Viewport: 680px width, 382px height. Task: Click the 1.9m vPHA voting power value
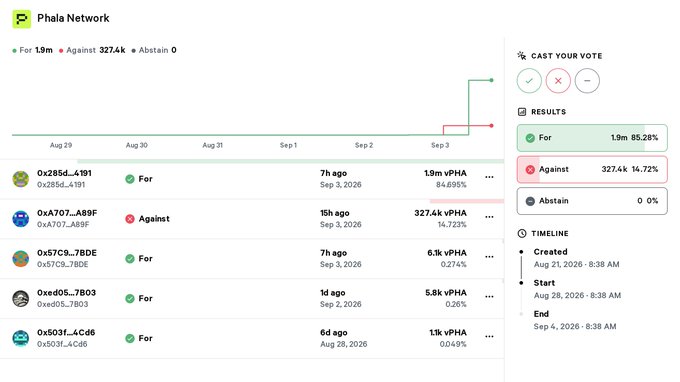[445, 173]
